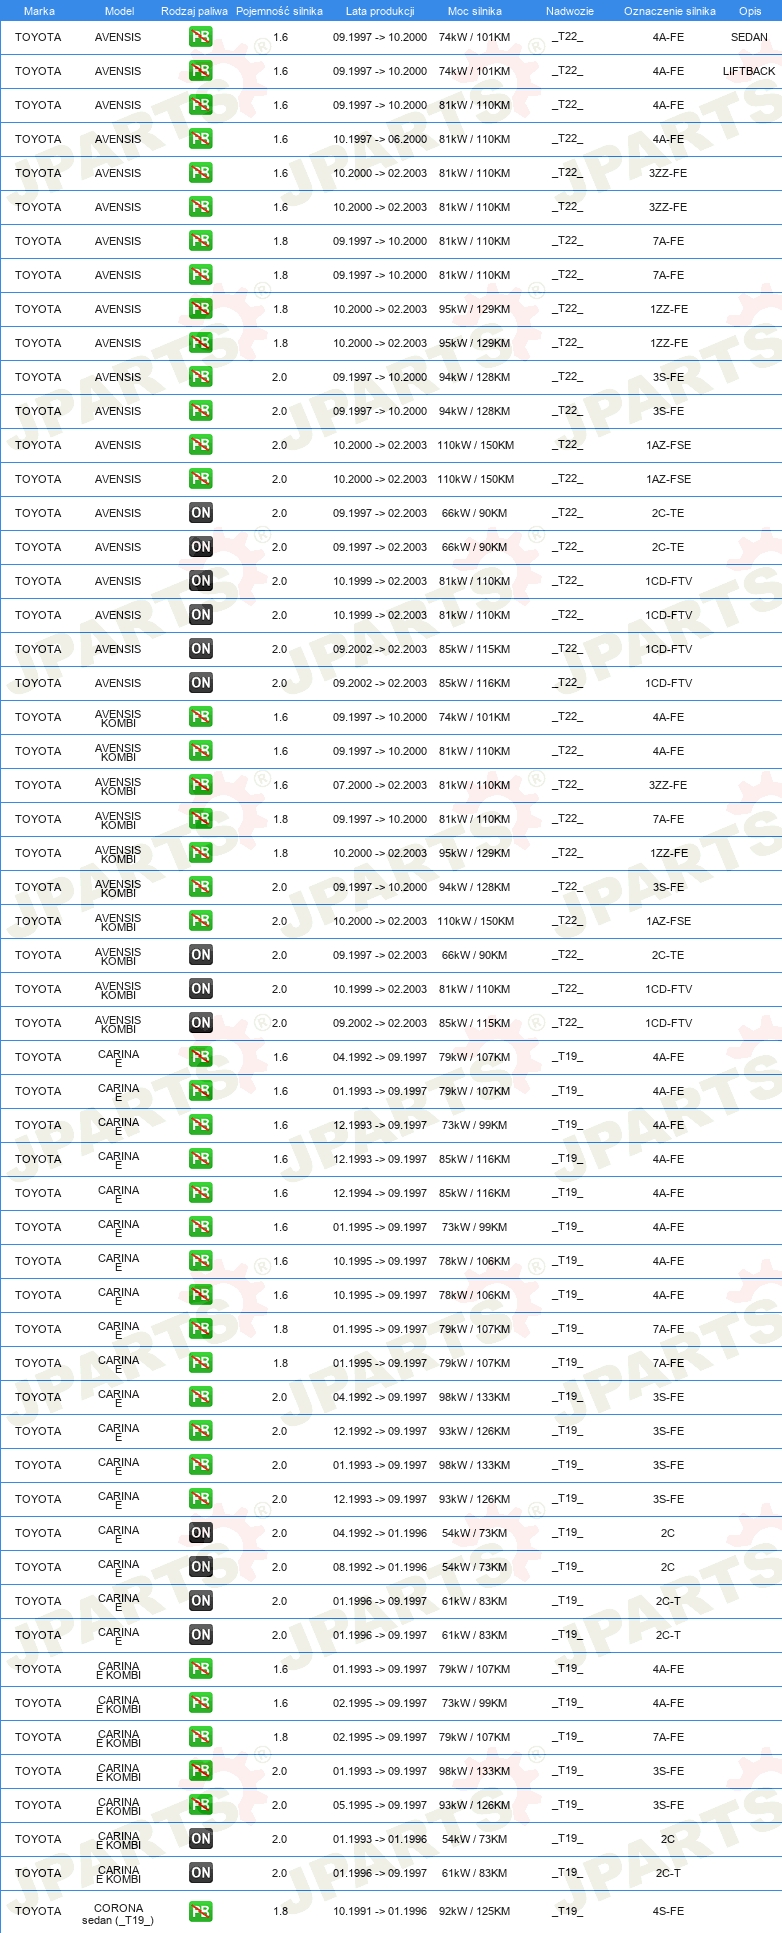Click the 'Marka' column header
Image resolution: width=782 pixels, height=1933 pixels.
(x=39, y=11)
